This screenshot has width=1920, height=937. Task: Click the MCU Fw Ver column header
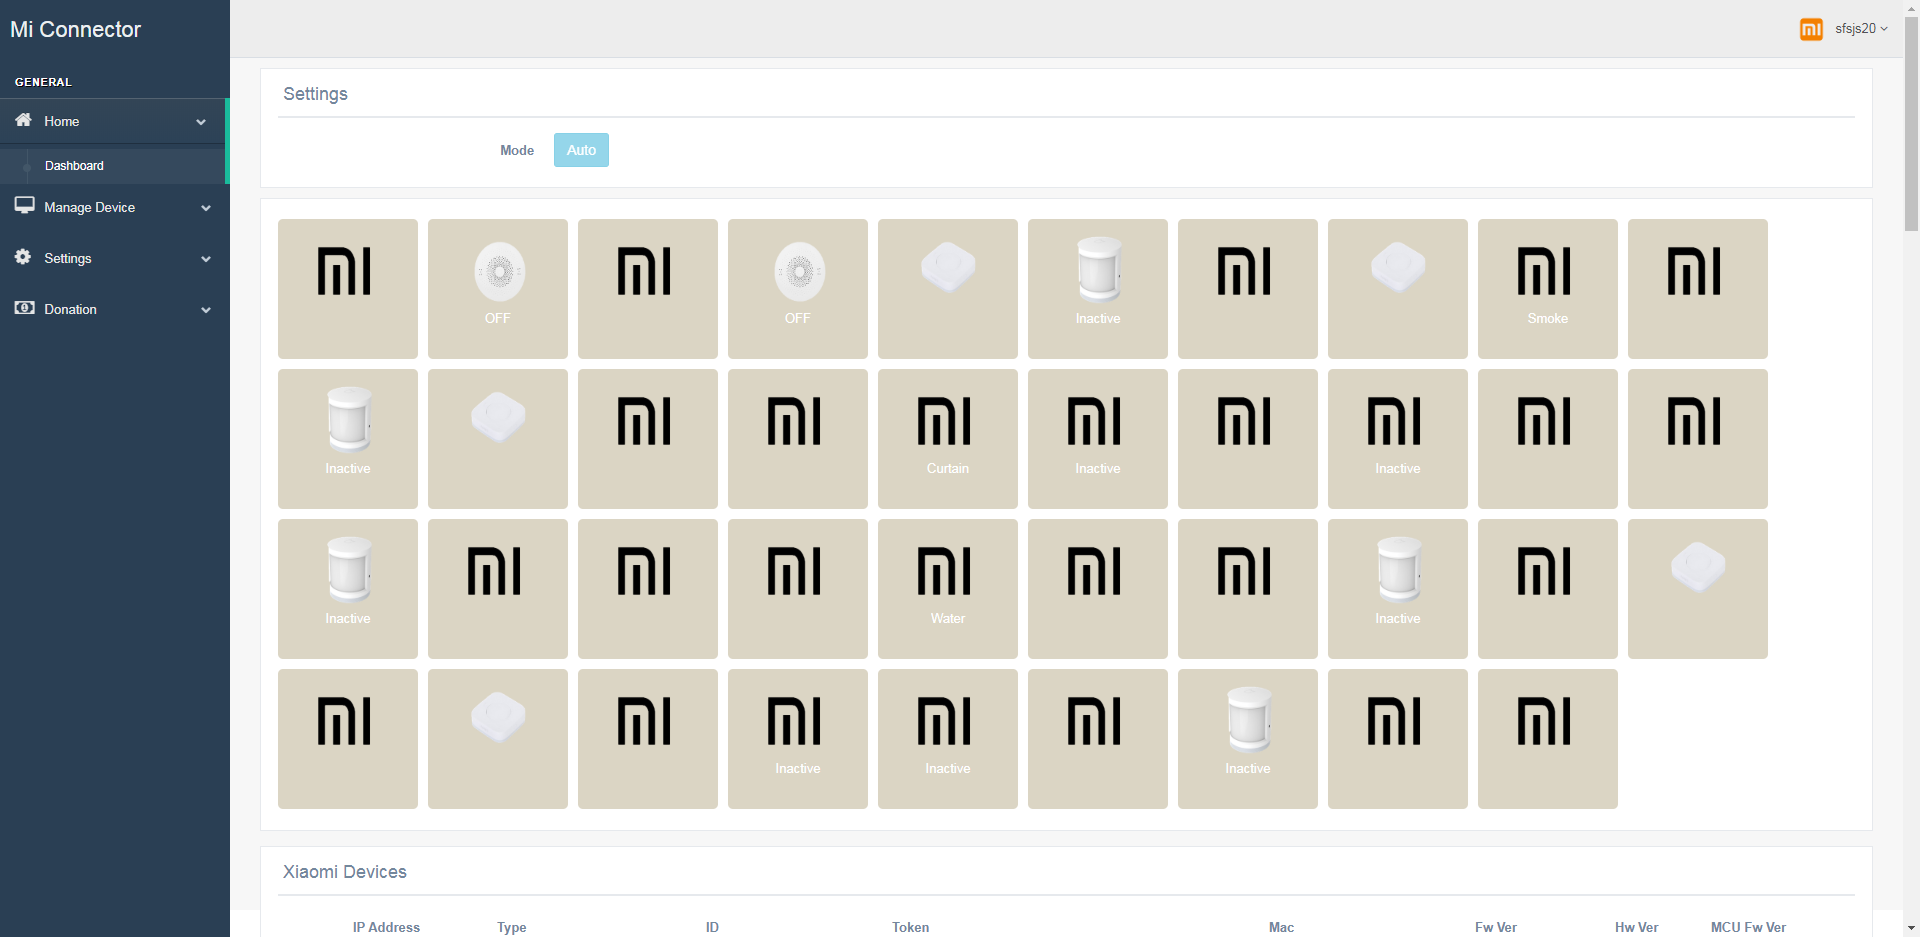click(x=1748, y=927)
